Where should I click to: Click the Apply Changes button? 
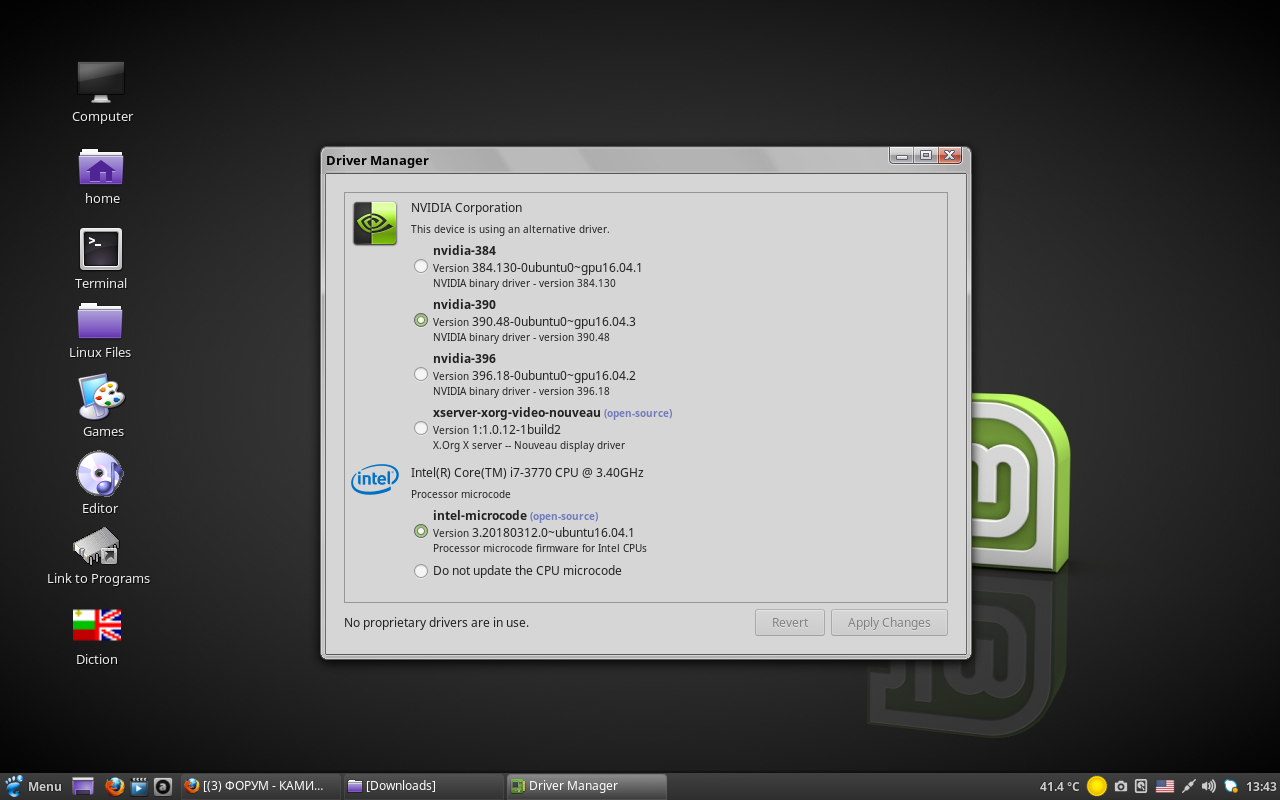point(889,622)
